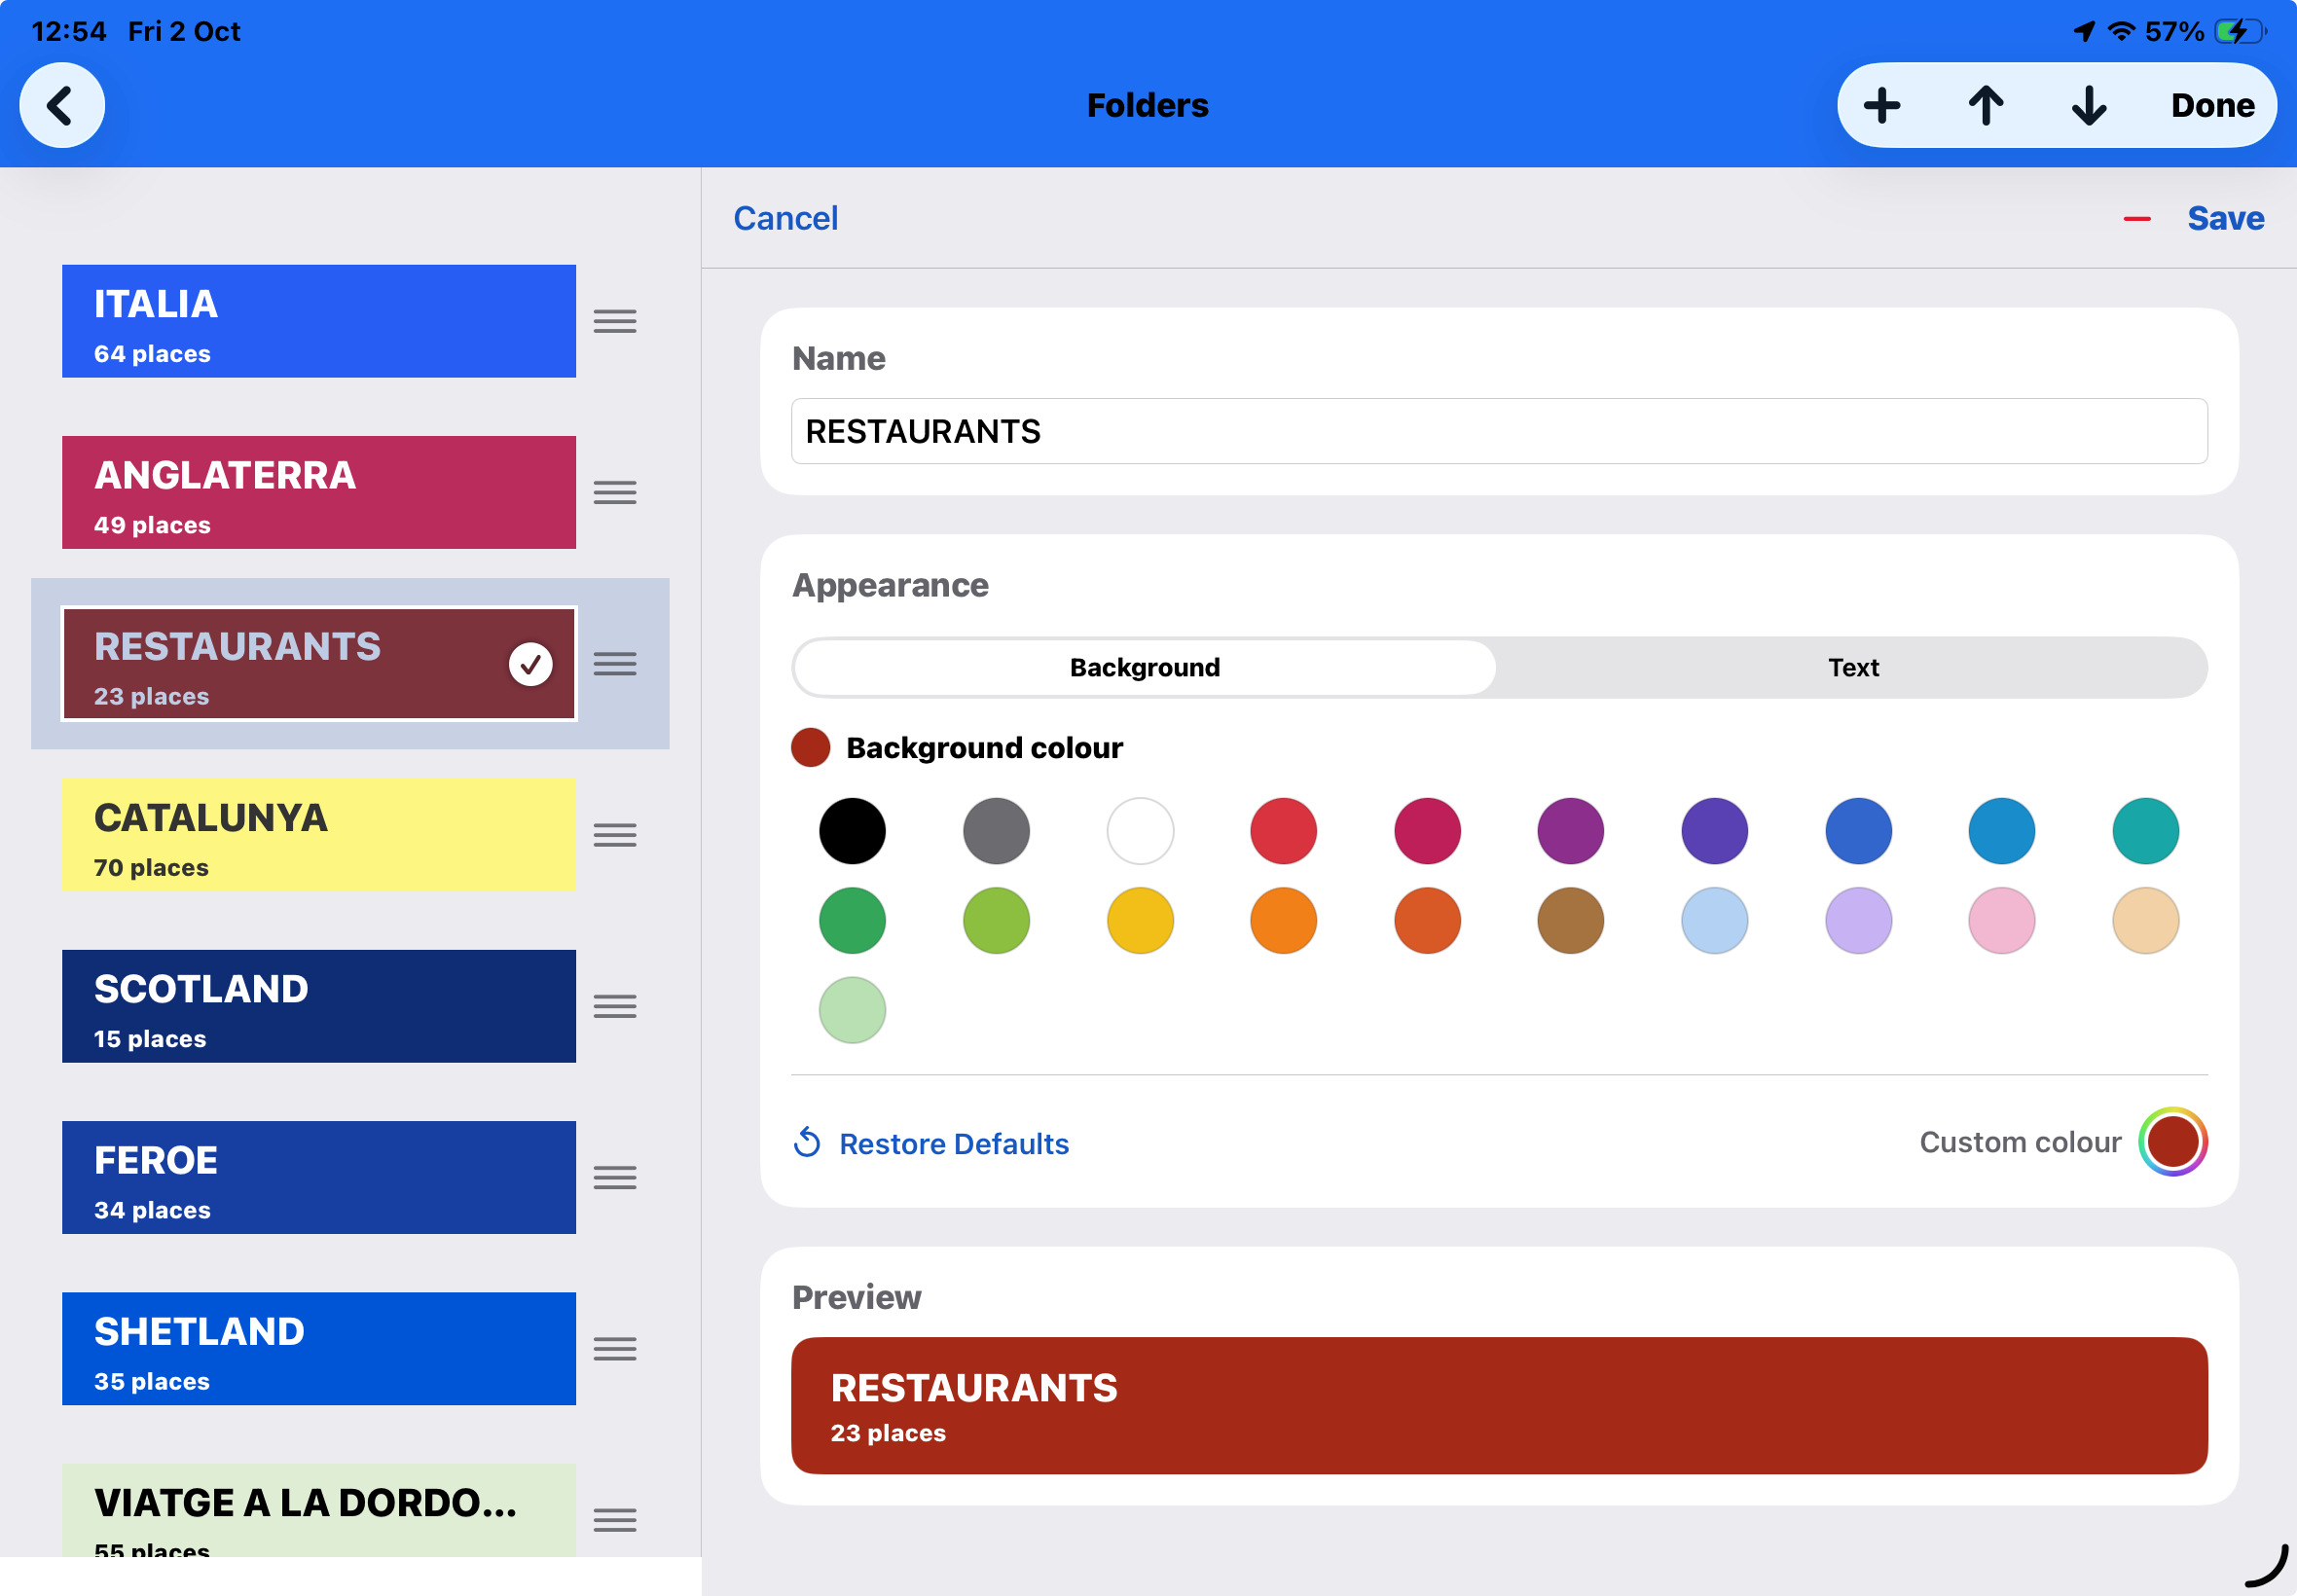Add a new folder with plus icon

[1881, 105]
